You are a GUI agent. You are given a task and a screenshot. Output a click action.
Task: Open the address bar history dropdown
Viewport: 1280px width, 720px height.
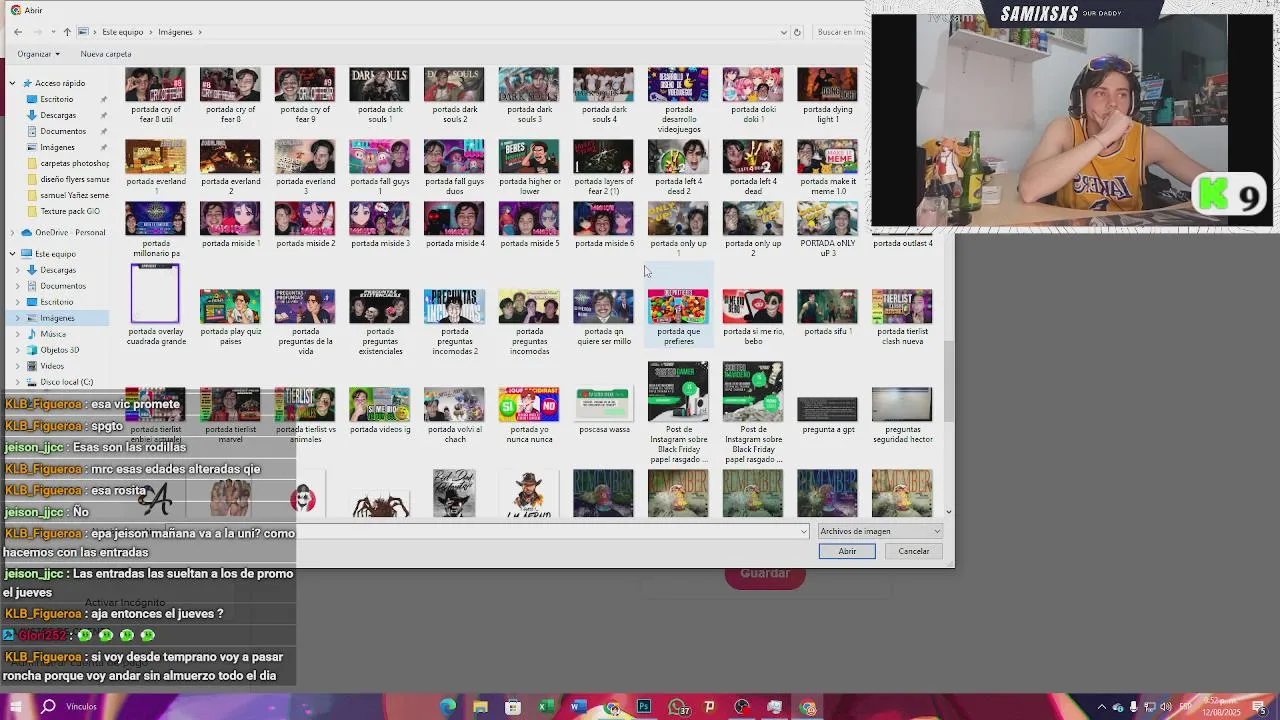pyautogui.click(x=783, y=32)
